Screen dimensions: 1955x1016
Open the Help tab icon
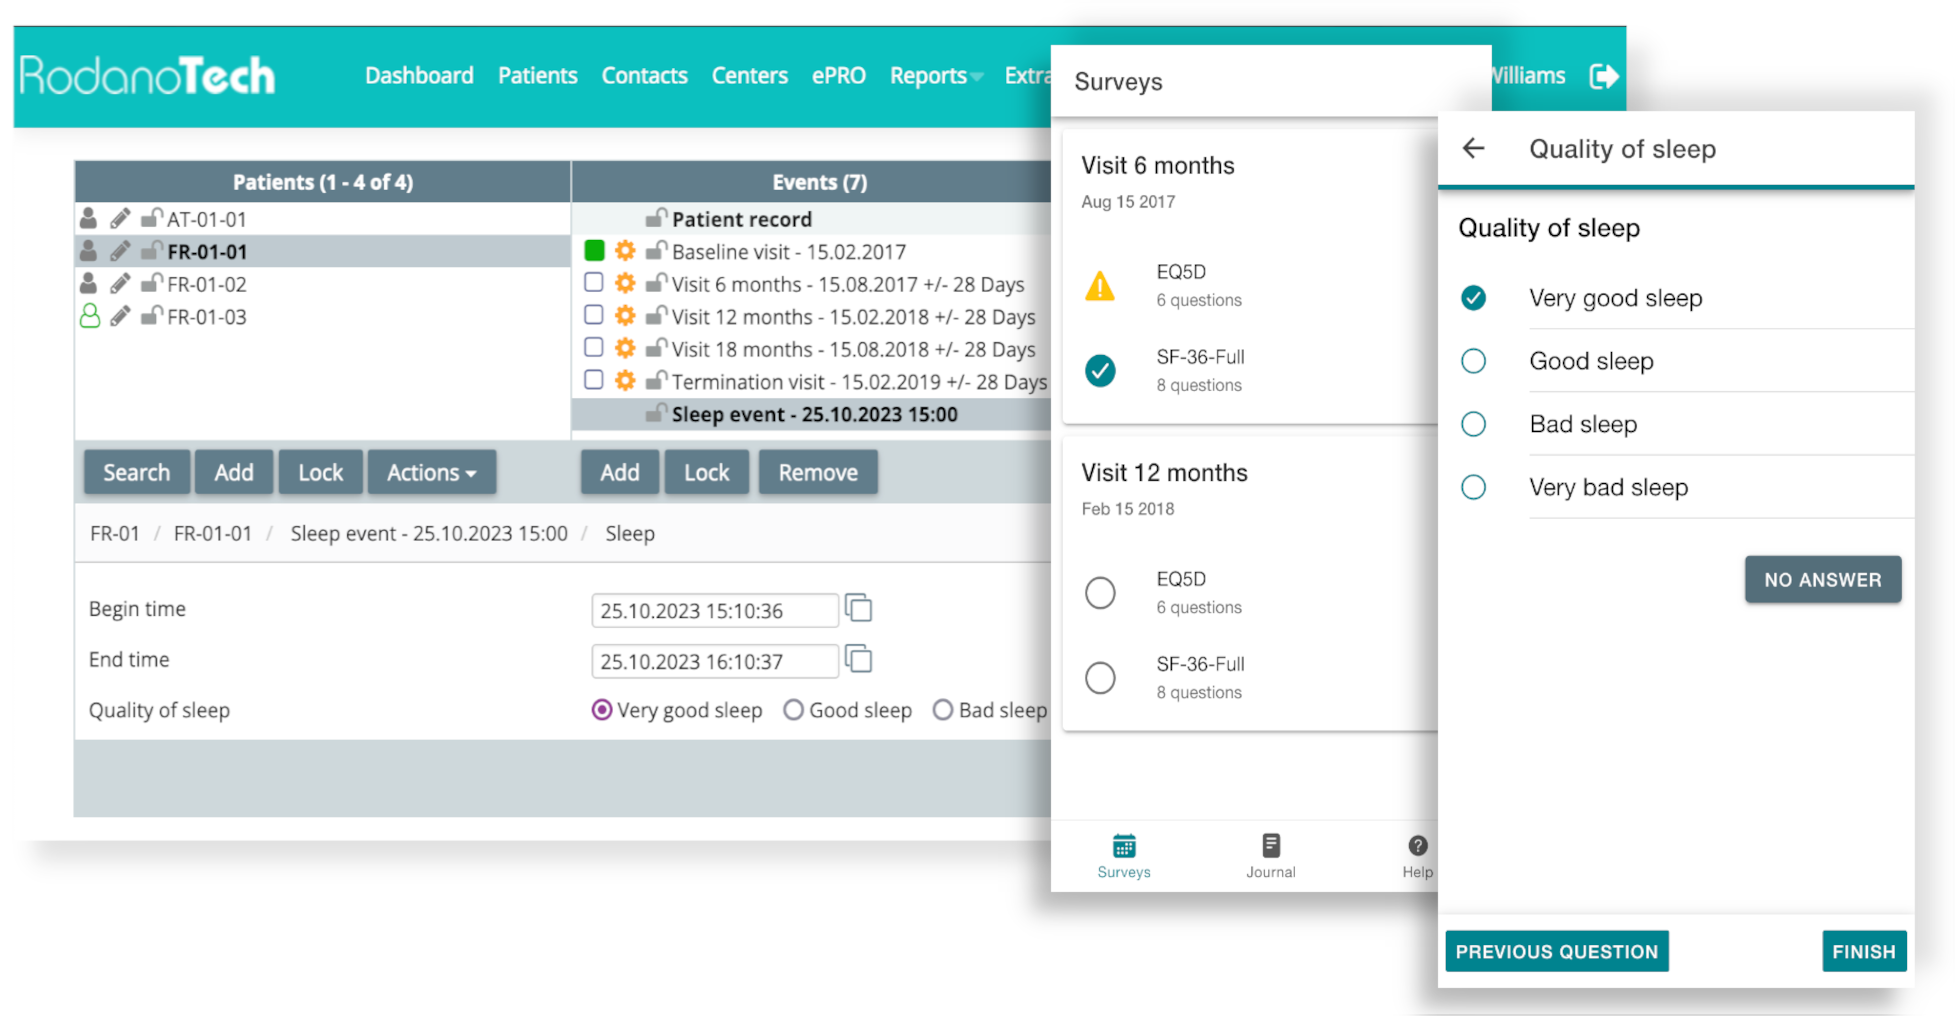pos(1417,846)
